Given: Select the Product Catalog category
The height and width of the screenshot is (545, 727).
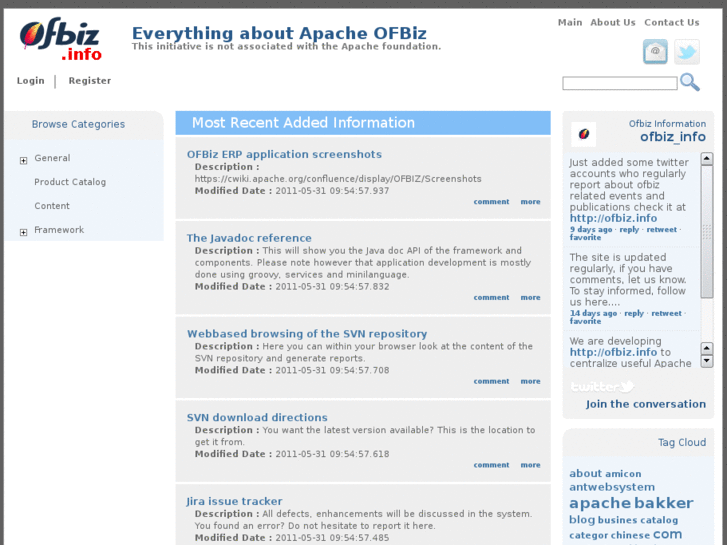Looking at the screenshot, I should [70, 182].
